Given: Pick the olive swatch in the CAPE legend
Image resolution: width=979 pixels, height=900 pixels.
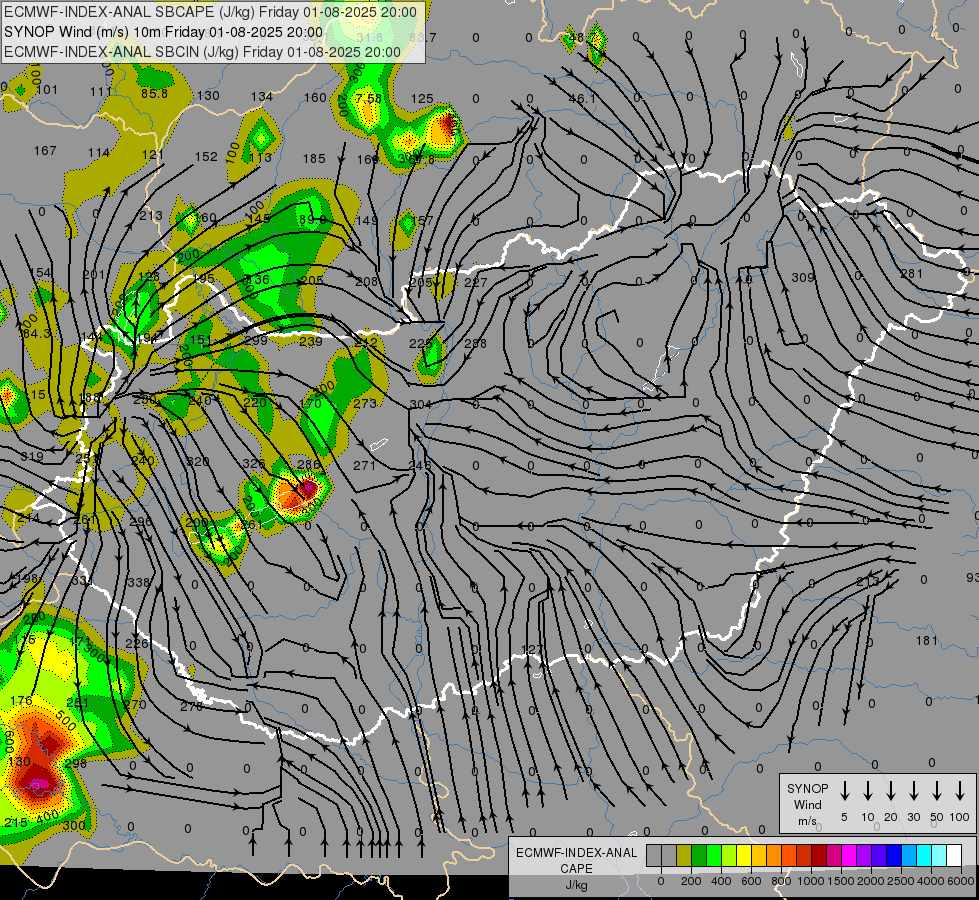Looking at the screenshot, I should tap(684, 856).
